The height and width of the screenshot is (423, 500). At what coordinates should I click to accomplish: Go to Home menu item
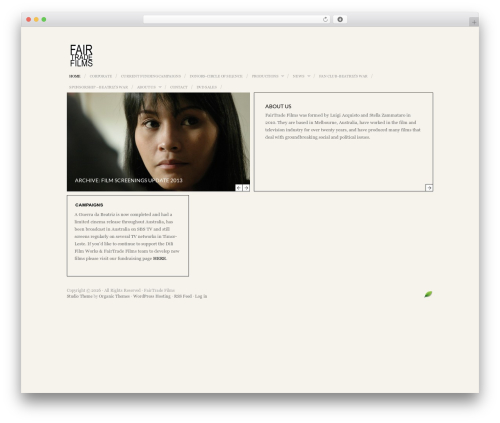pyautogui.click(x=74, y=76)
